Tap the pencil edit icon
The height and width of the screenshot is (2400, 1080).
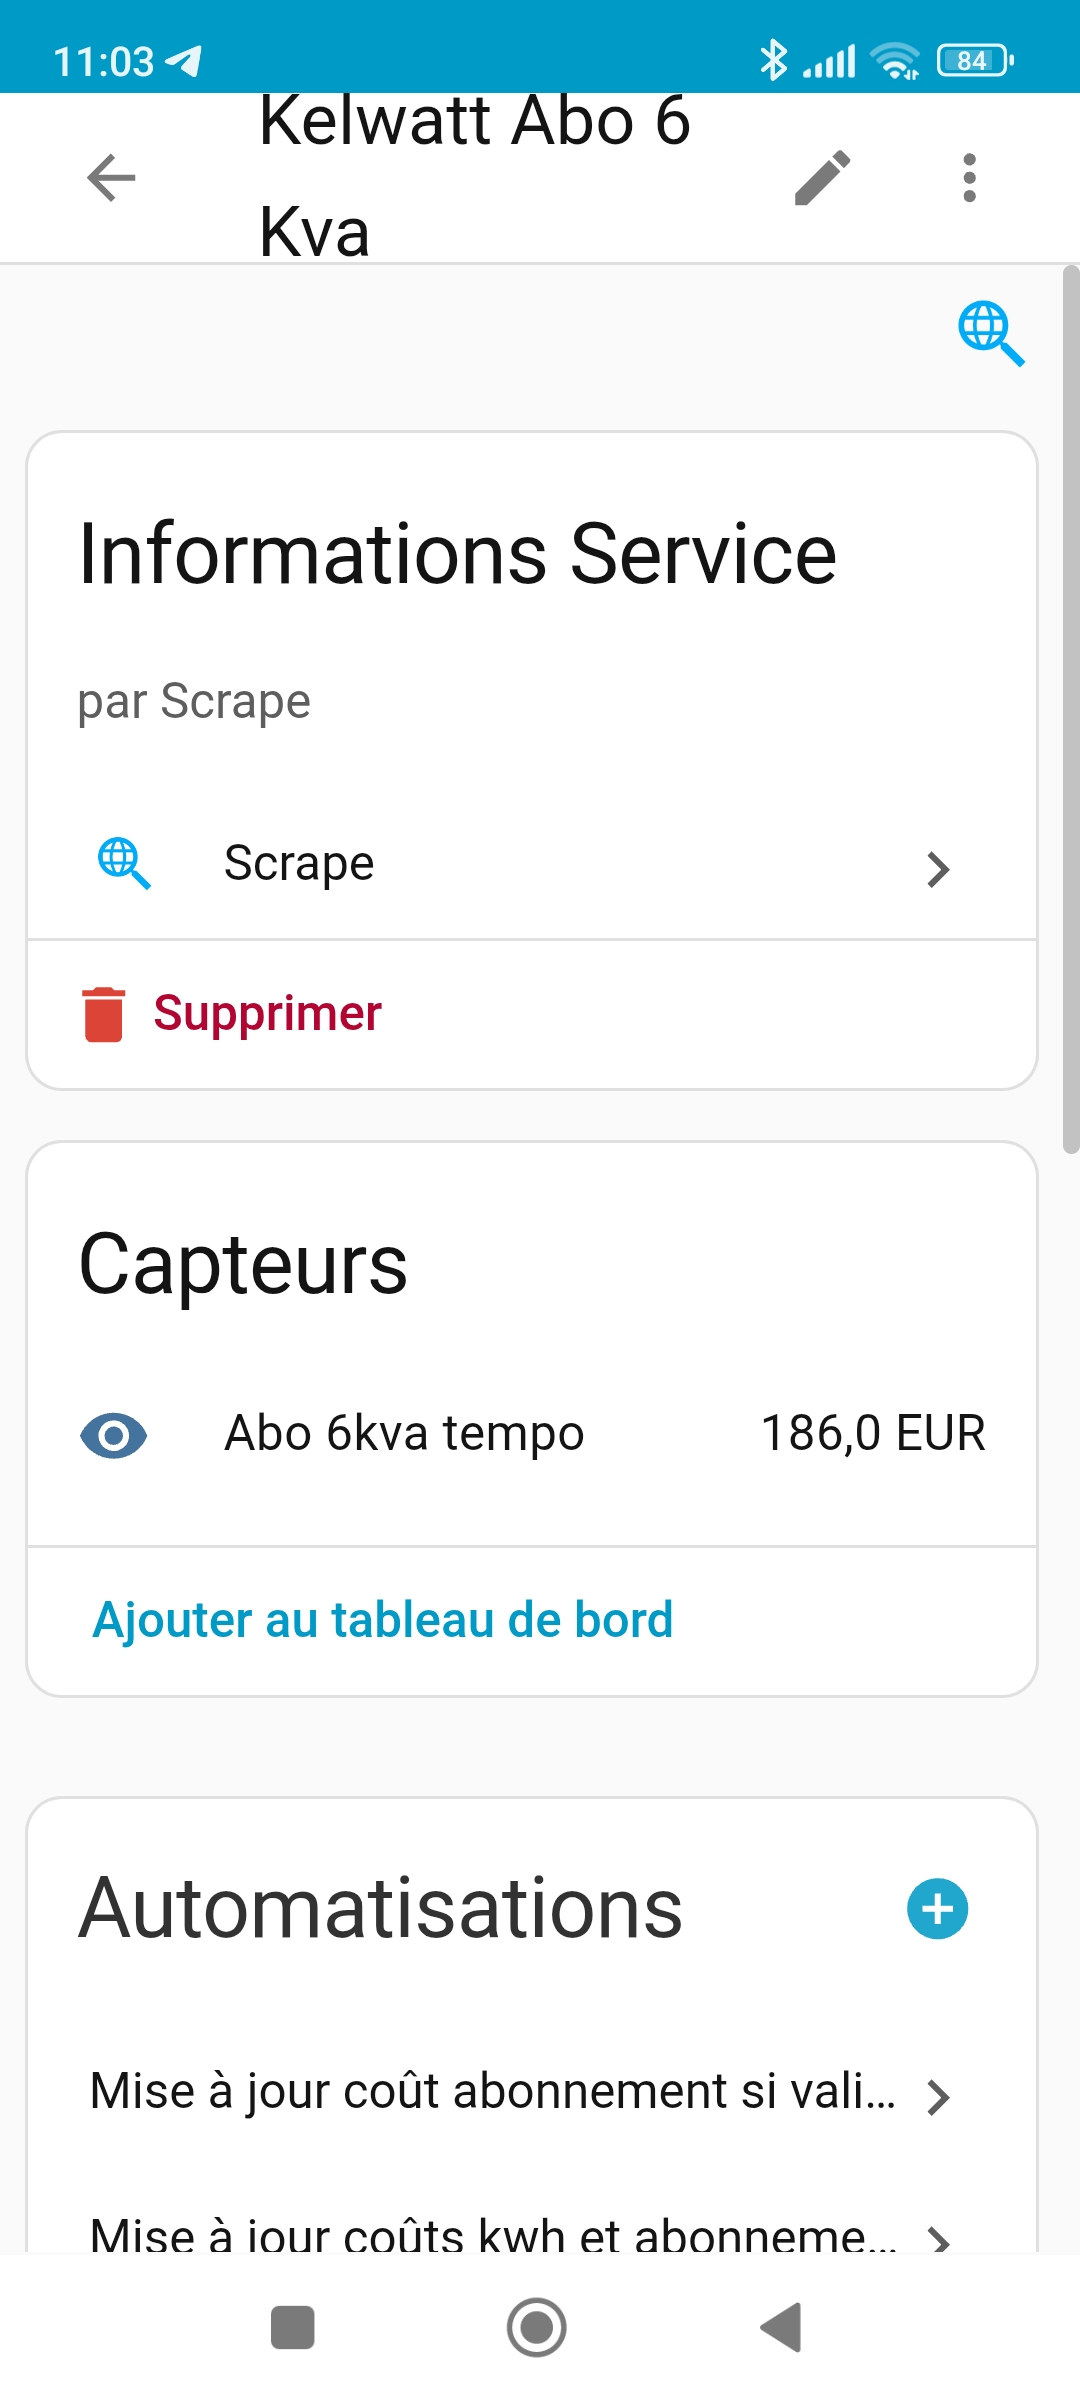[x=822, y=178]
